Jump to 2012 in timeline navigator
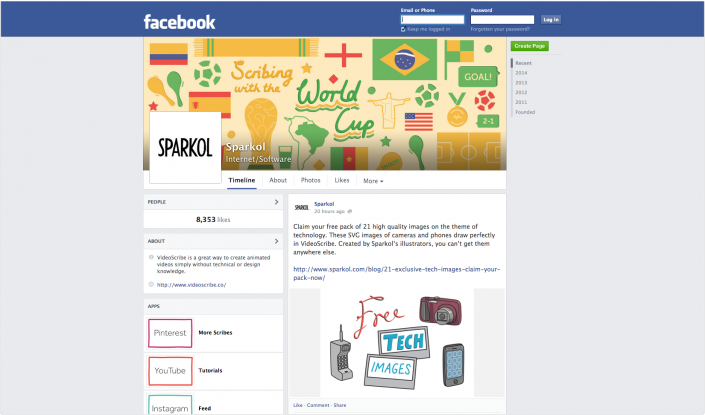Screen dimensions: 705x415 [x=521, y=93]
